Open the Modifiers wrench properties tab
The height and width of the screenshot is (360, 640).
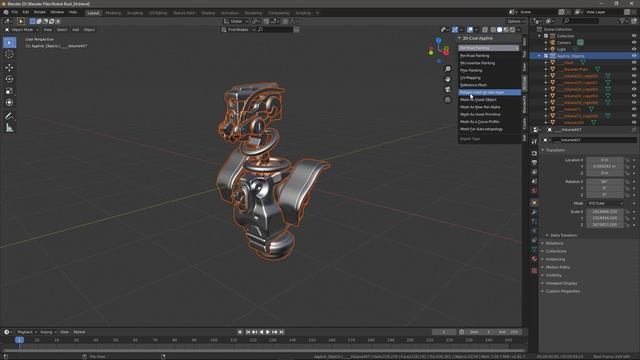tap(534, 212)
